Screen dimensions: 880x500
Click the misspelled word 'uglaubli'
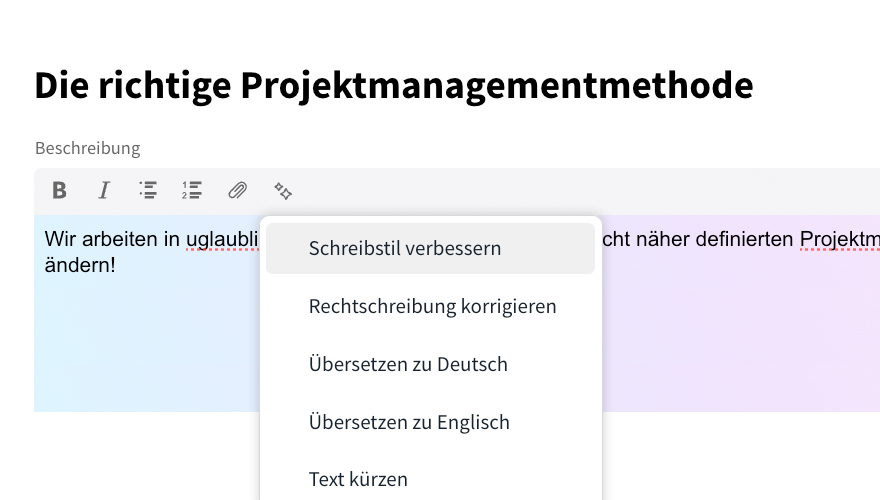coord(222,240)
